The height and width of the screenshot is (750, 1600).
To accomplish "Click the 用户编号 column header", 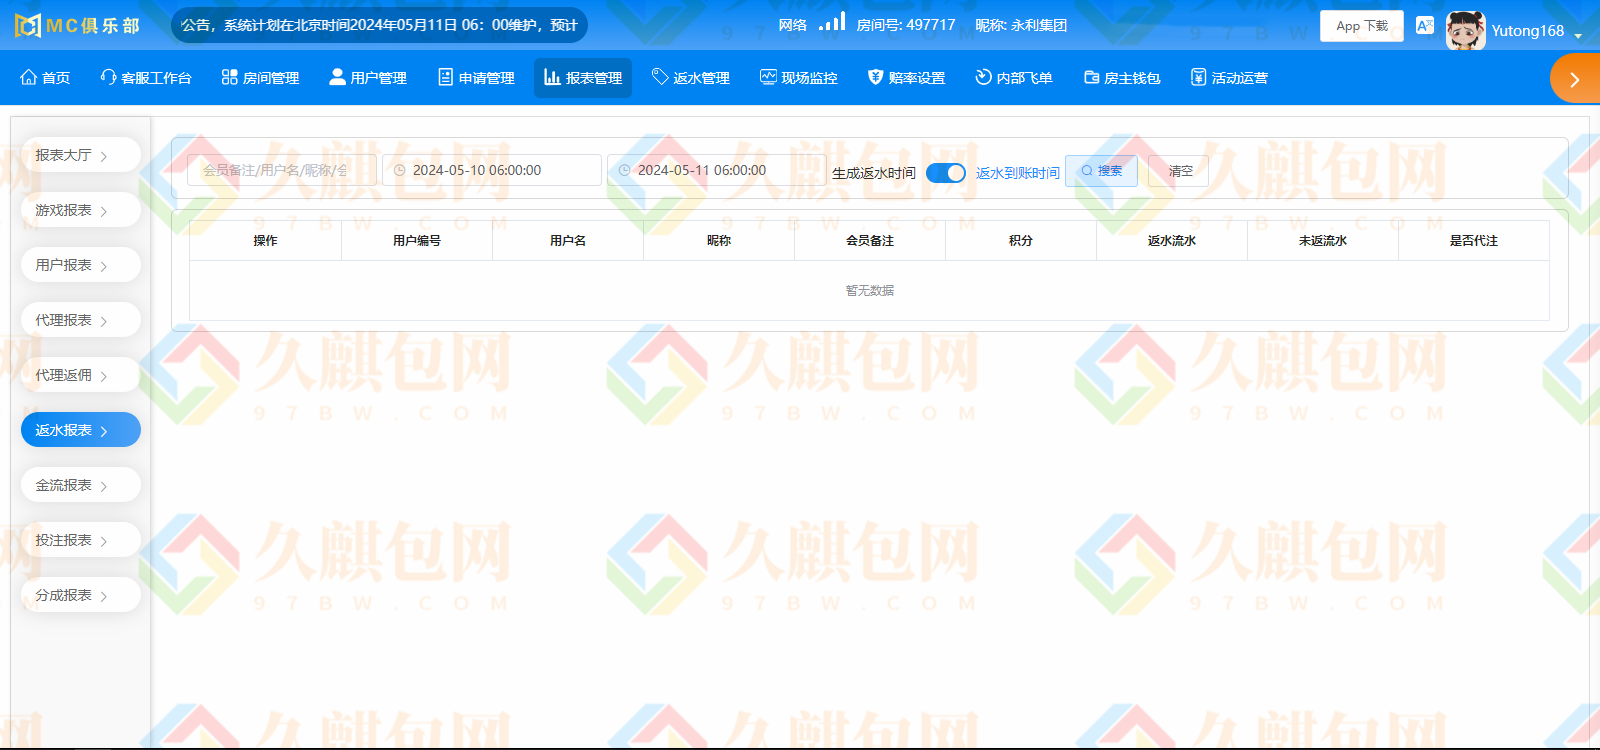I will (x=417, y=241).
